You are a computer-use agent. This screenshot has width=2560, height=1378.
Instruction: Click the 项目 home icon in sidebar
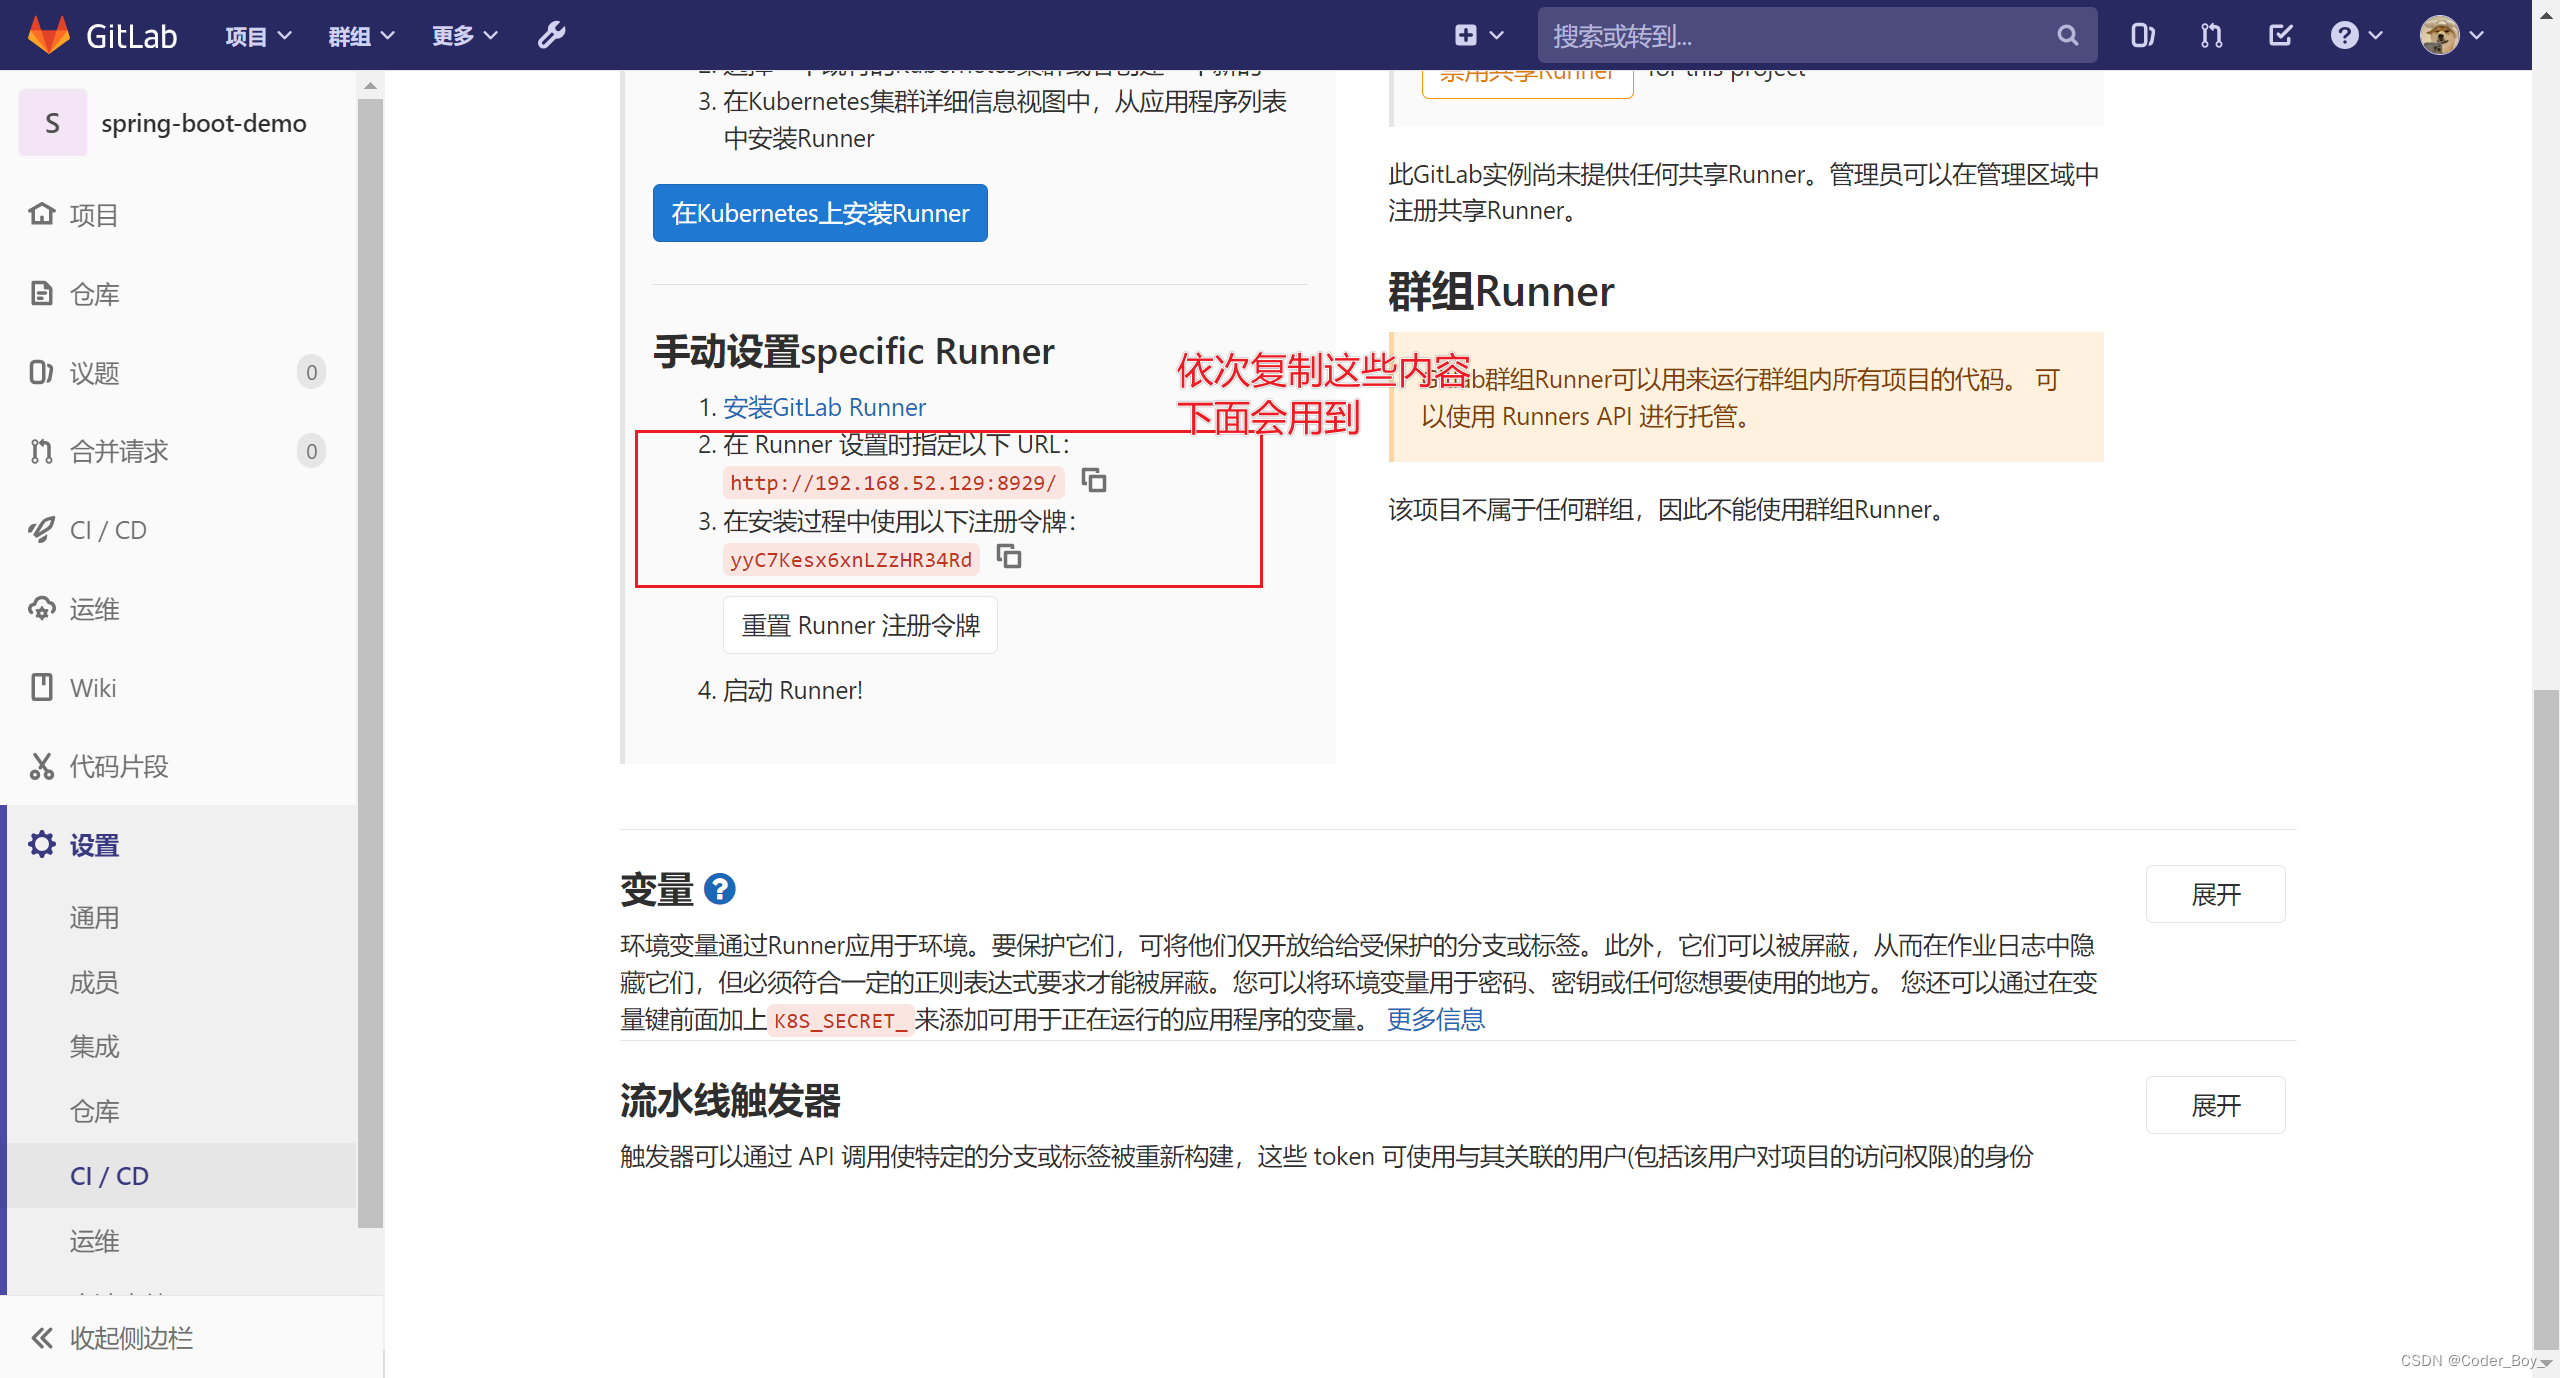pos(41,214)
